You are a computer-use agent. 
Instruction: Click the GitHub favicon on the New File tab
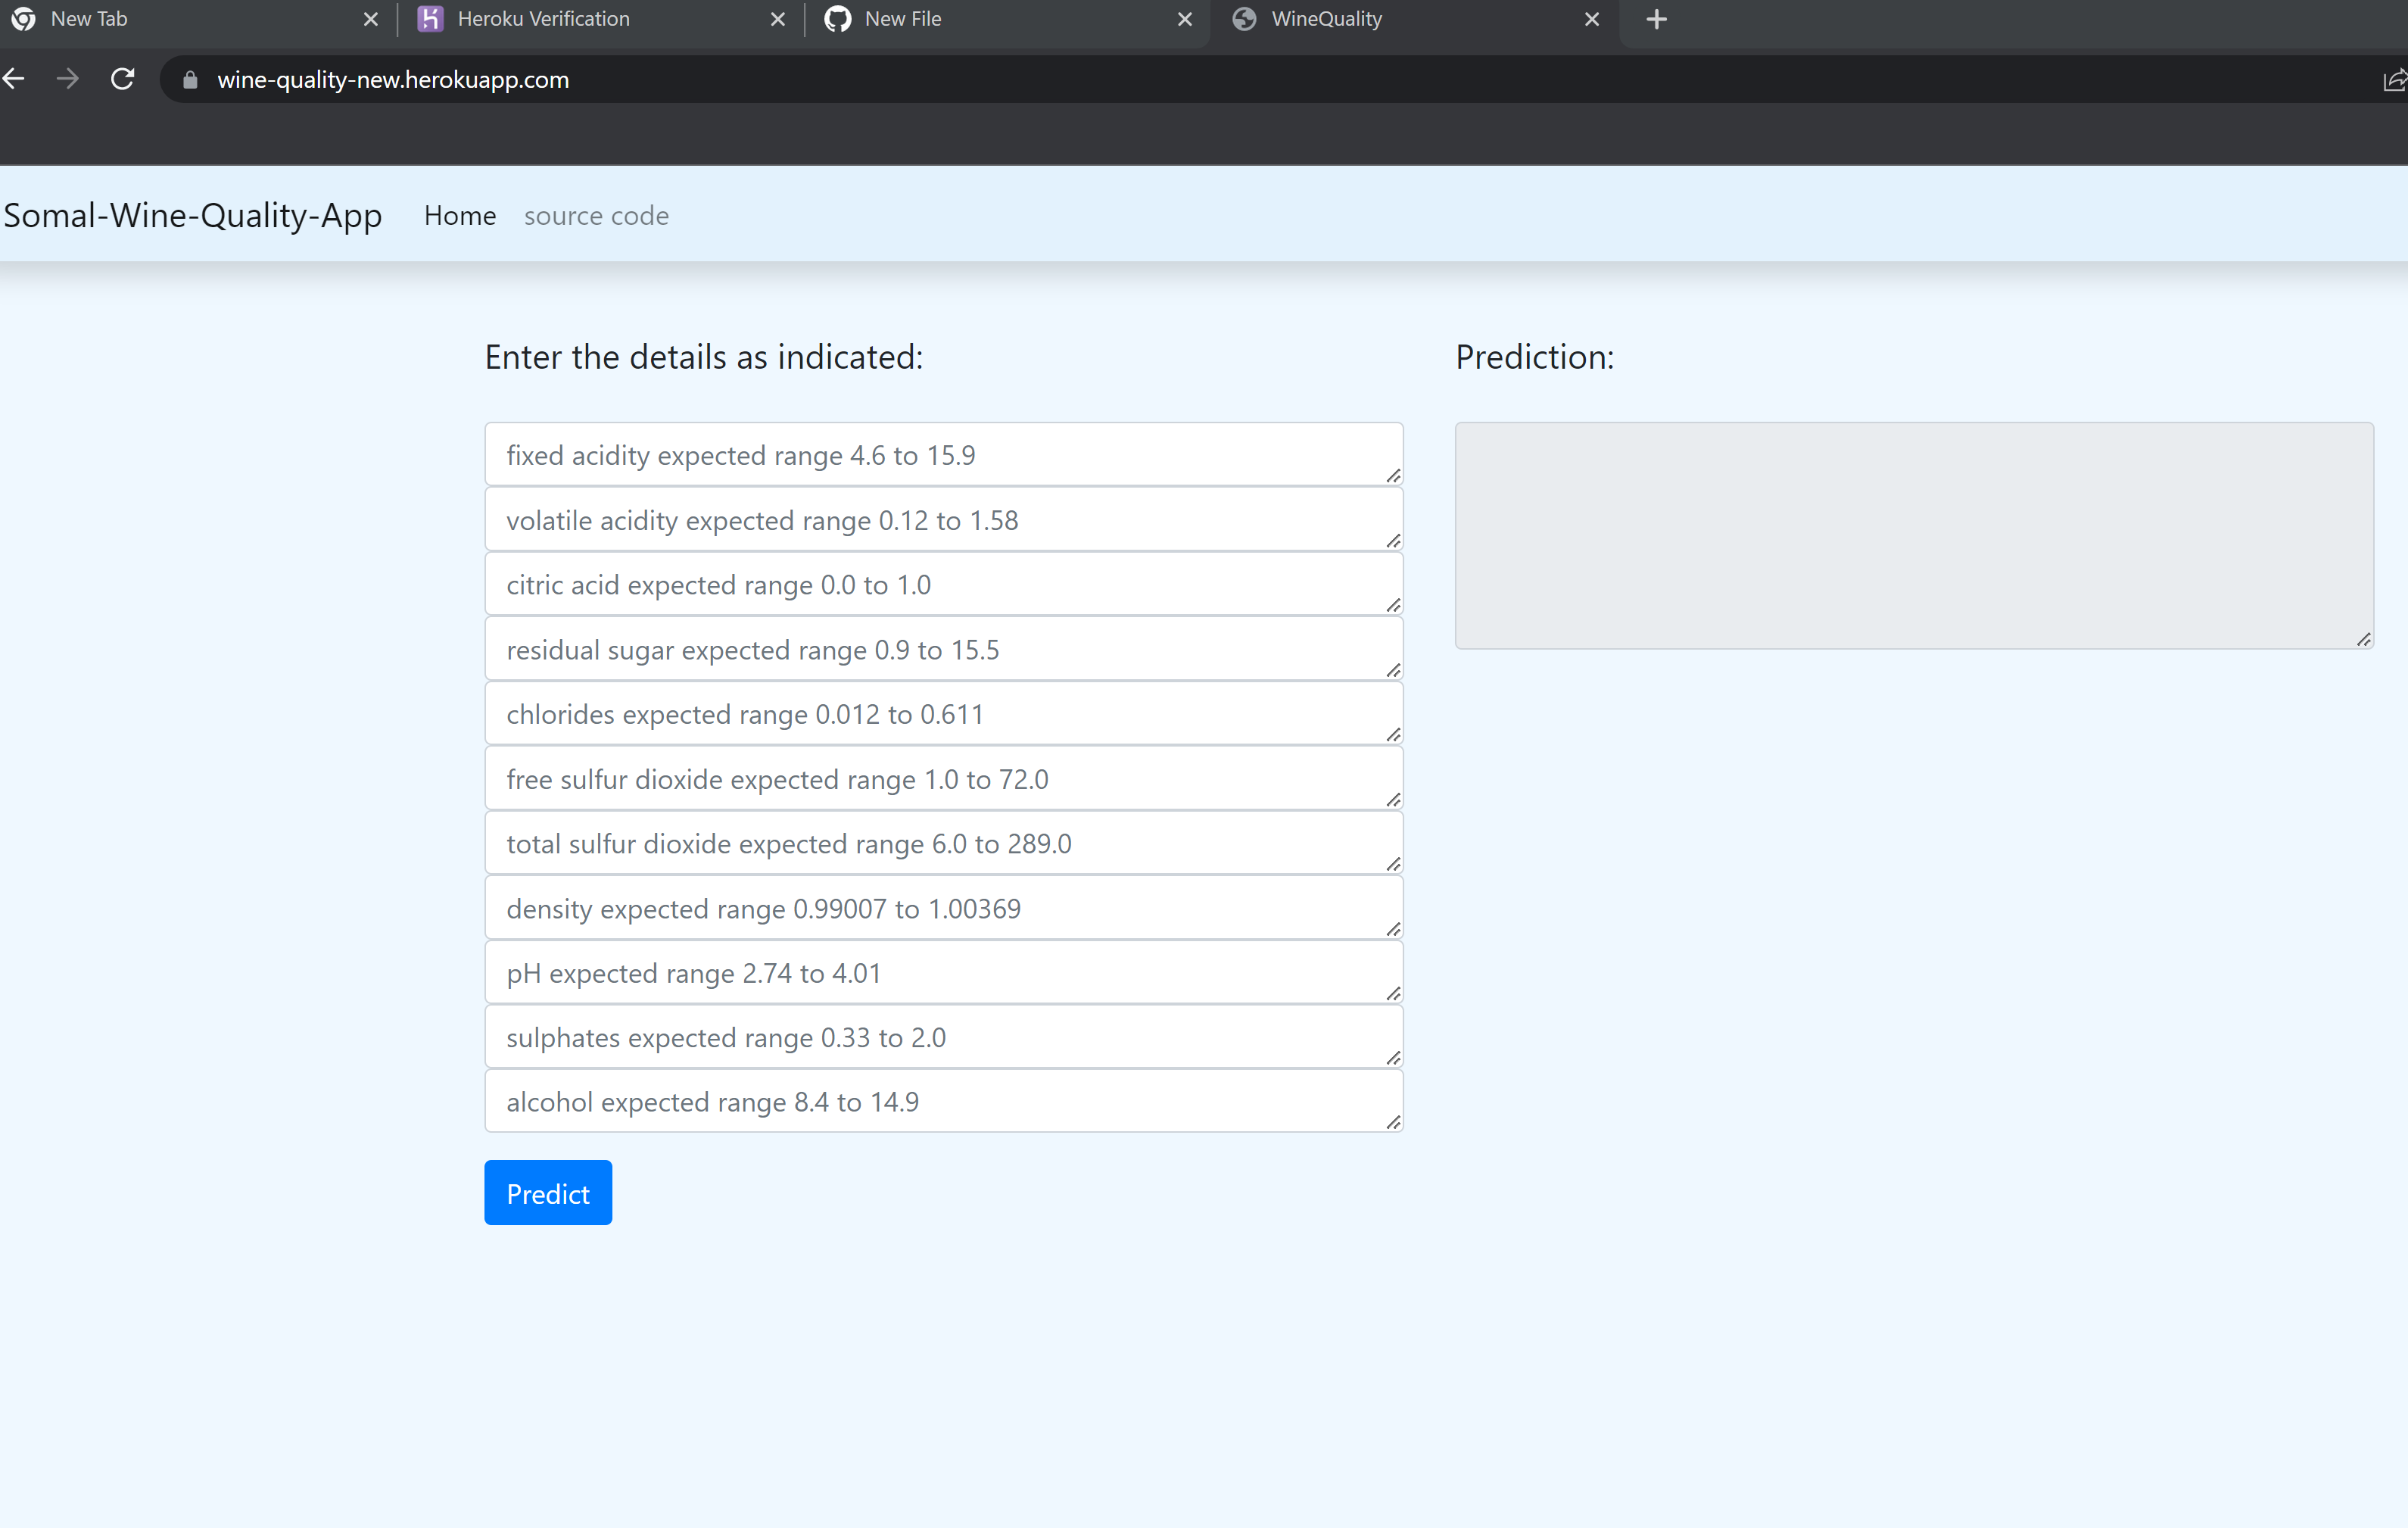click(x=838, y=19)
